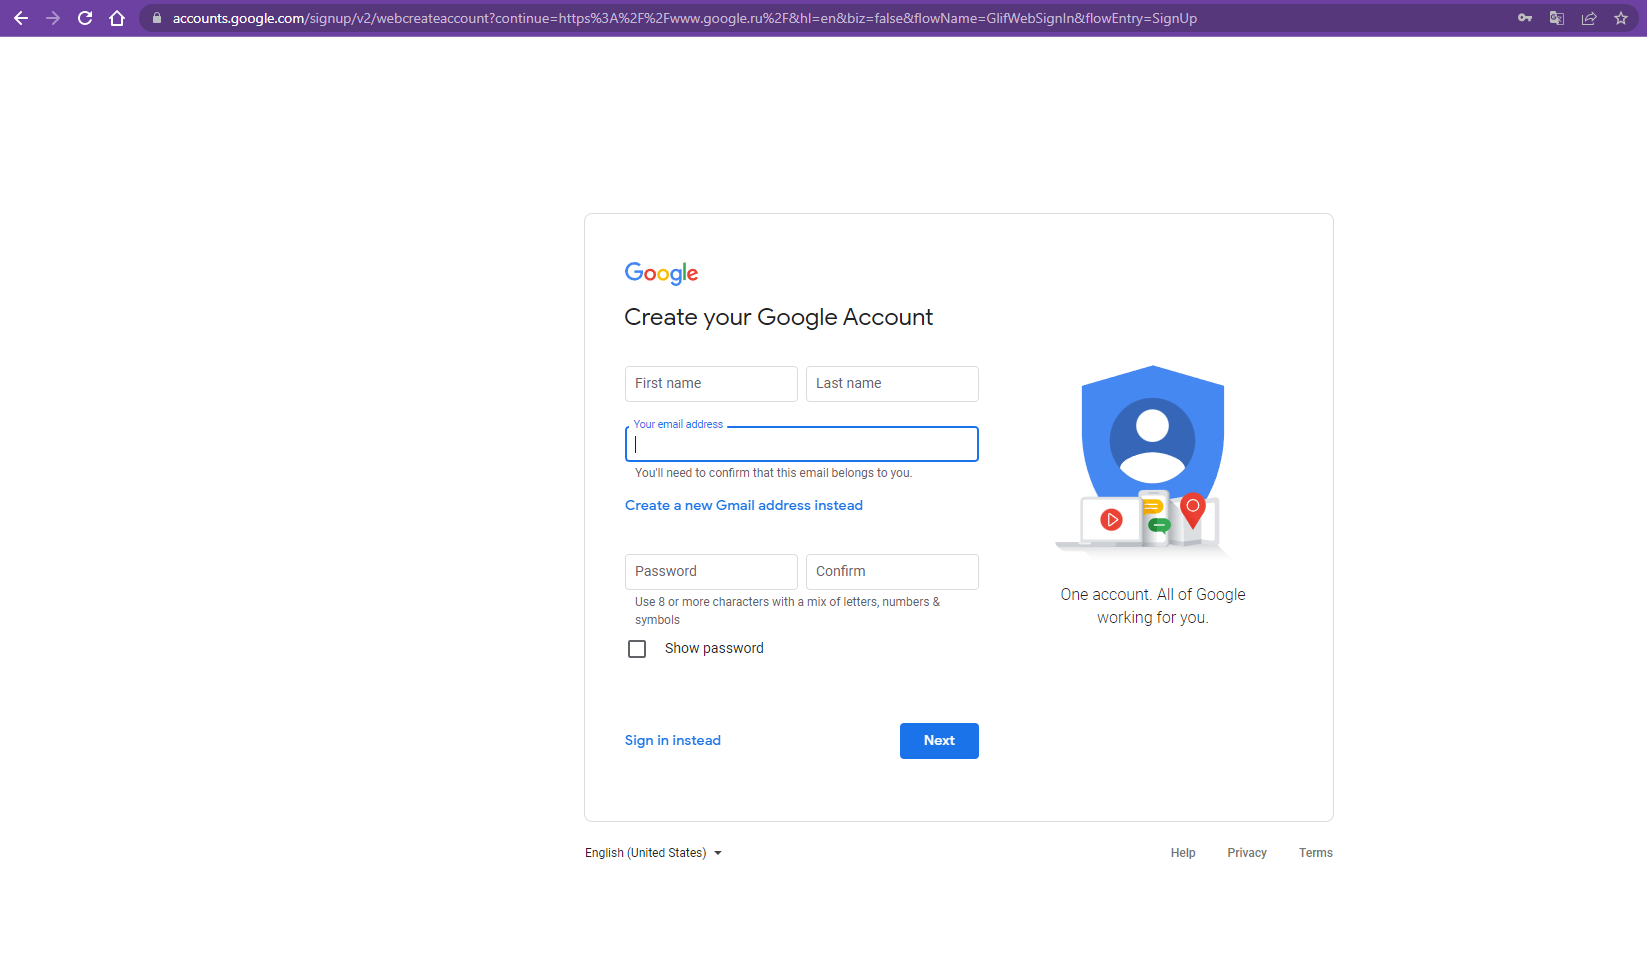1647x976 pixels.
Task: Click the Confirm password field
Action: tap(892, 572)
